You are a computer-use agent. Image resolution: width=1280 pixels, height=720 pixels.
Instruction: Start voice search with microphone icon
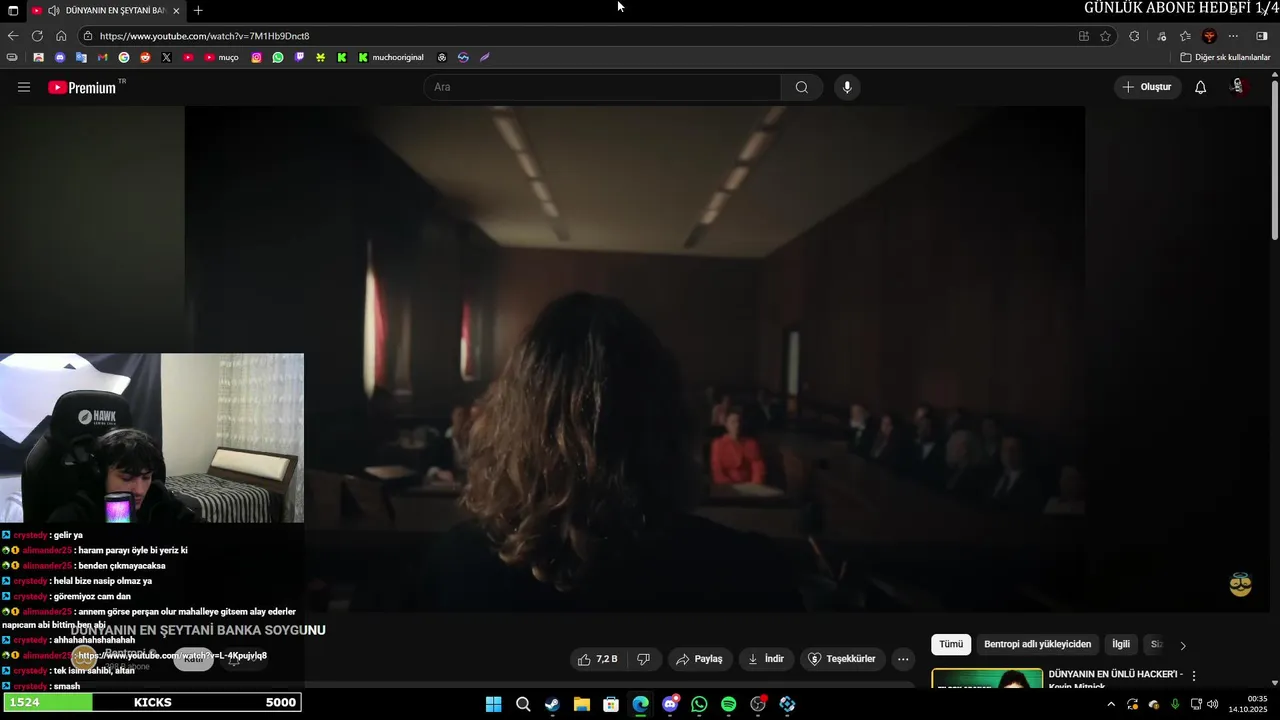coord(847,87)
